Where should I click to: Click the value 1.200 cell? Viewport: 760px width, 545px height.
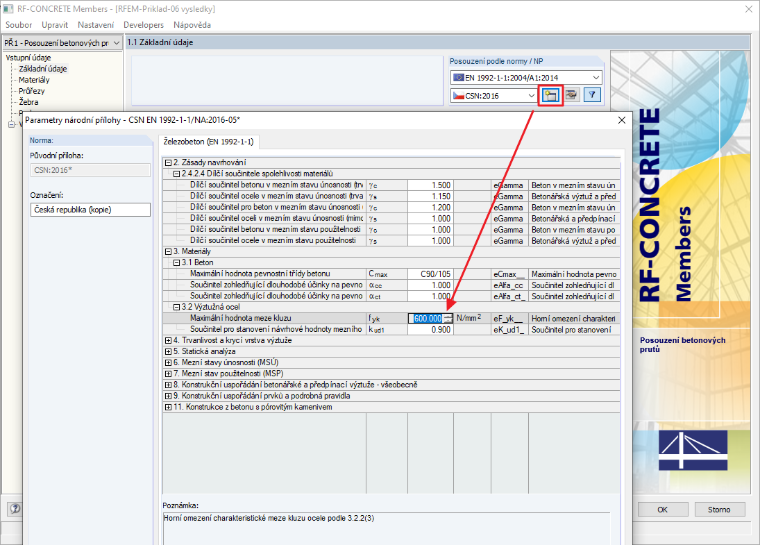pyautogui.click(x=430, y=208)
